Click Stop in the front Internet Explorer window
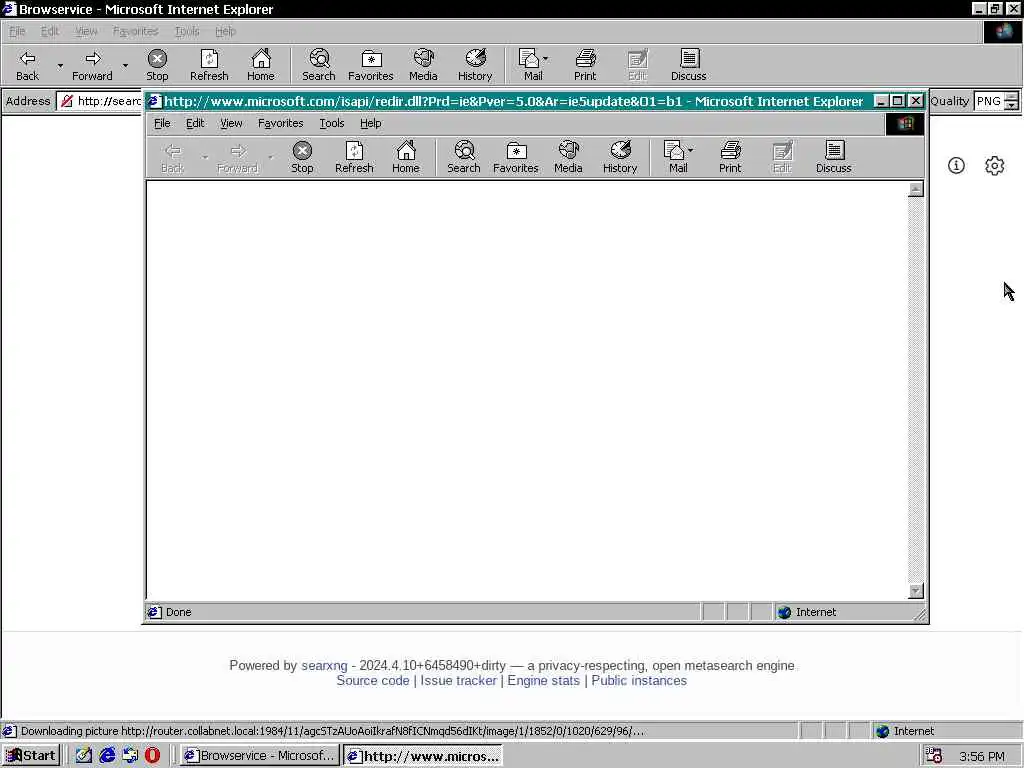Image resolution: width=1024 pixels, height=768 pixels. 302,157
